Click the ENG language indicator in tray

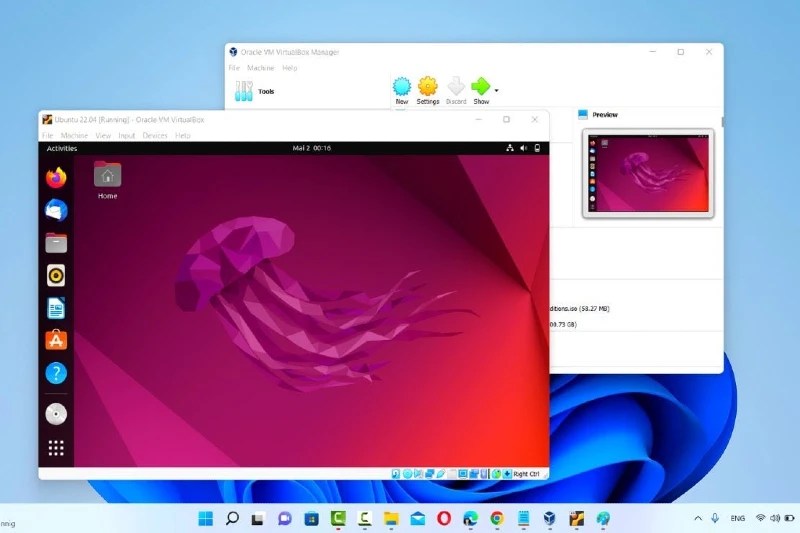tap(737, 518)
